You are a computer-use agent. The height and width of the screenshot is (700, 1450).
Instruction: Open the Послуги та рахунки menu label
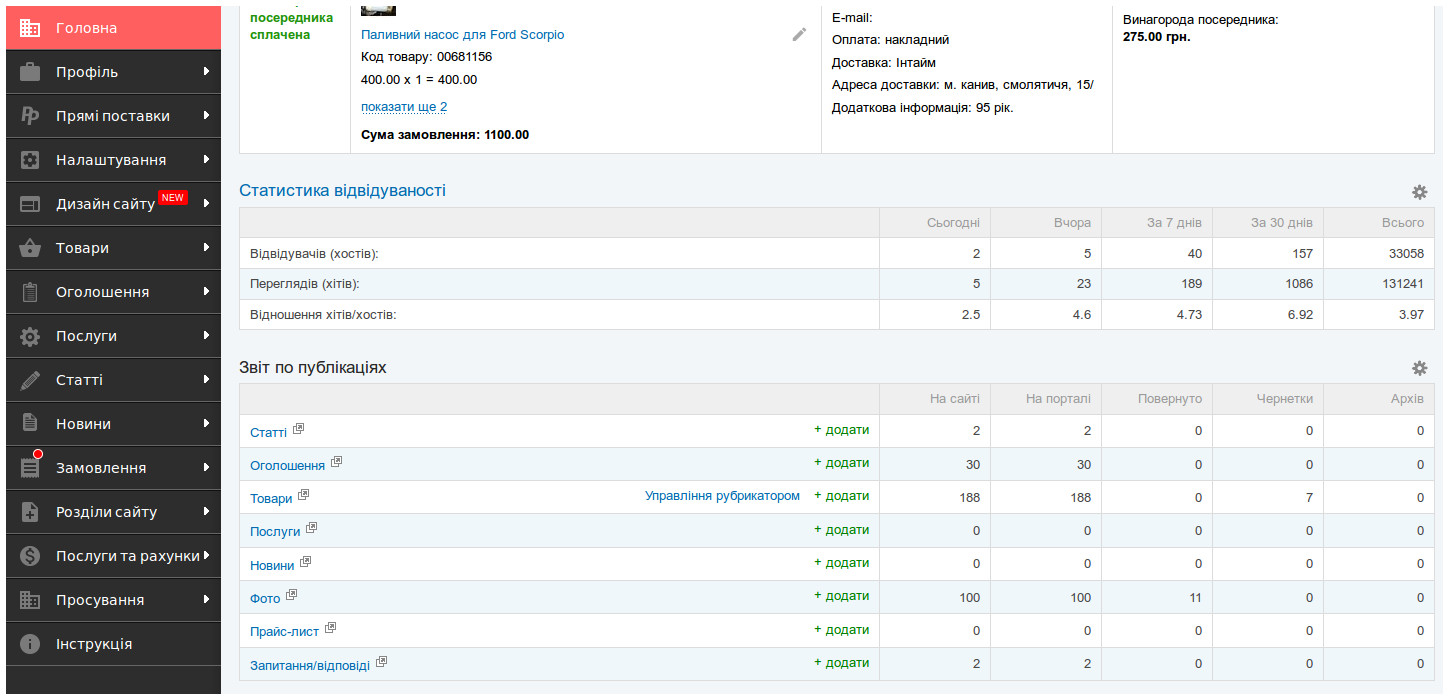click(x=128, y=556)
